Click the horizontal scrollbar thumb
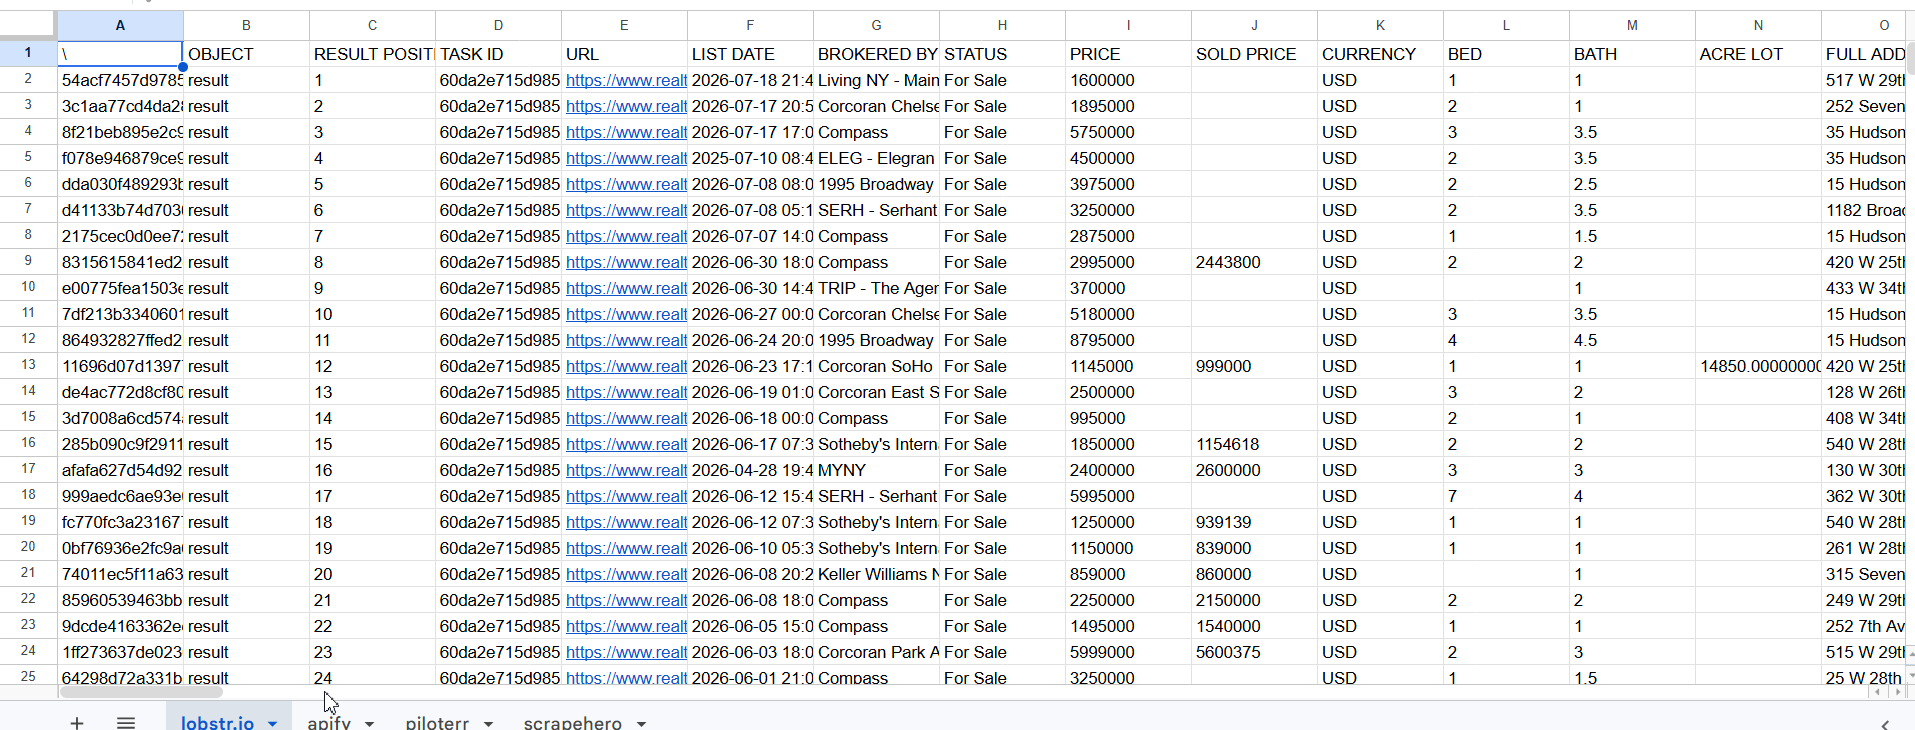The height and width of the screenshot is (730, 1915). click(x=141, y=692)
